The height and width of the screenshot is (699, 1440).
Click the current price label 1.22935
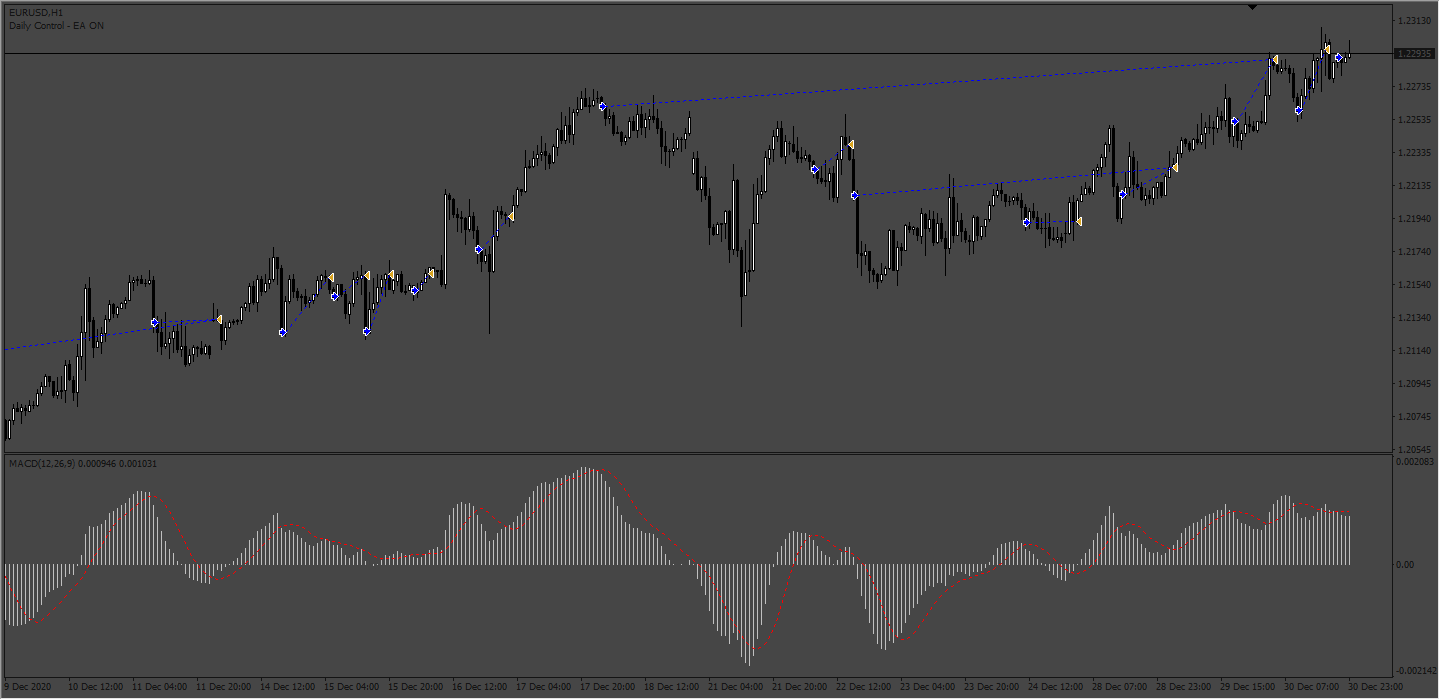coord(1416,53)
